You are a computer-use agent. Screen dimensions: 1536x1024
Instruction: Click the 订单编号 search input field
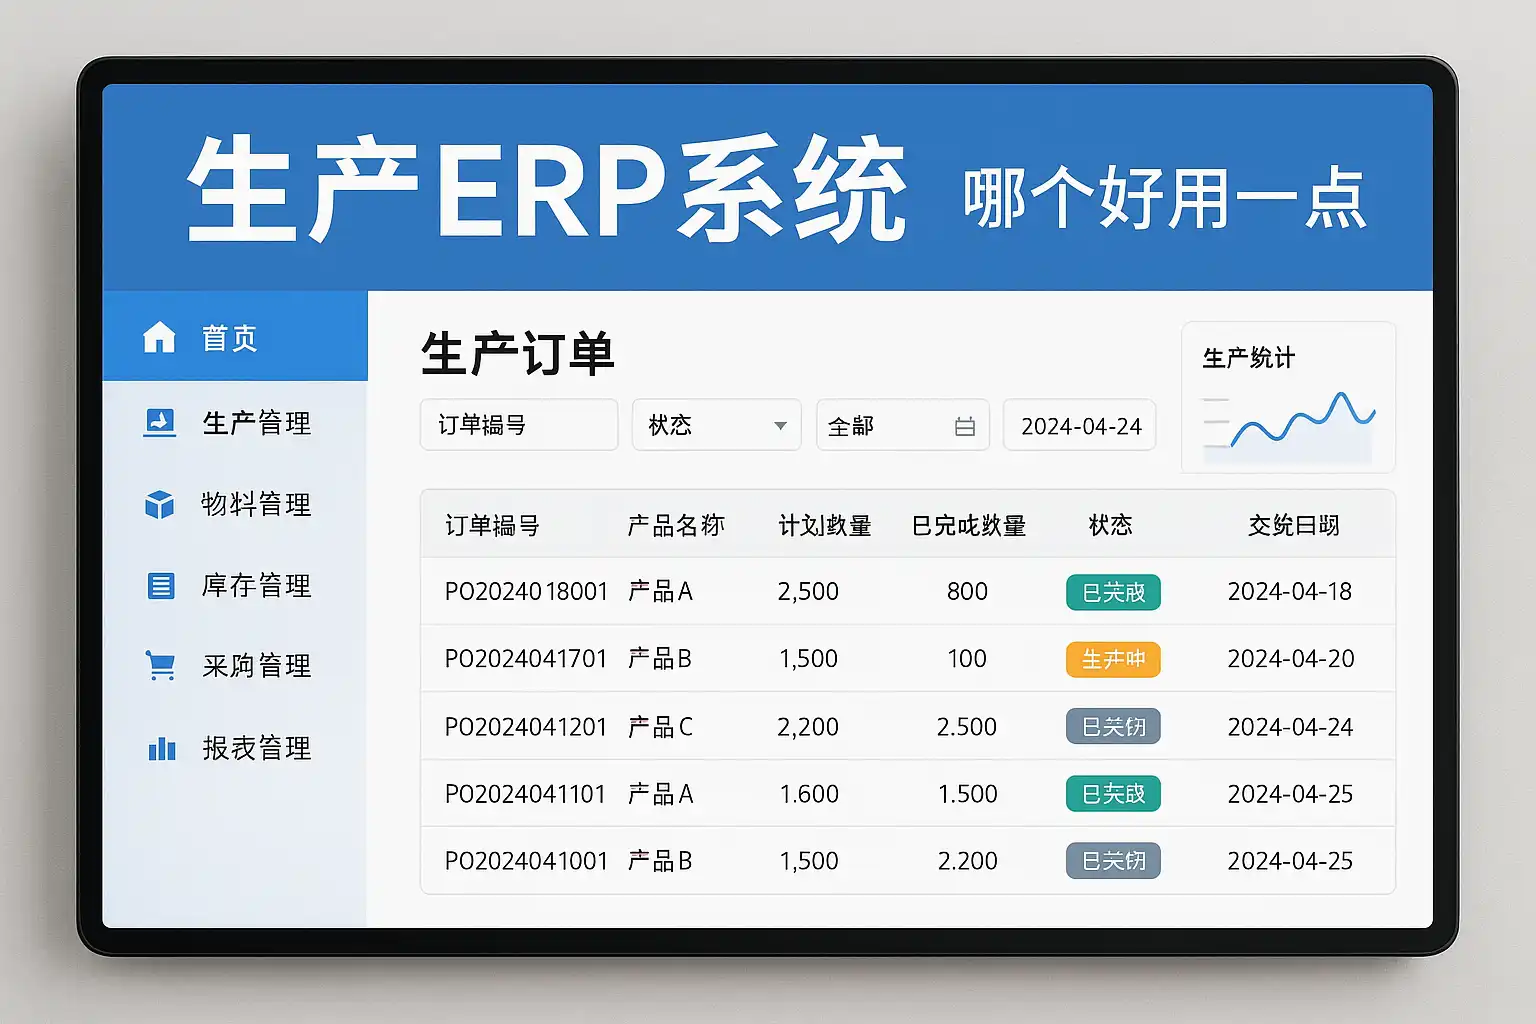[x=519, y=425]
